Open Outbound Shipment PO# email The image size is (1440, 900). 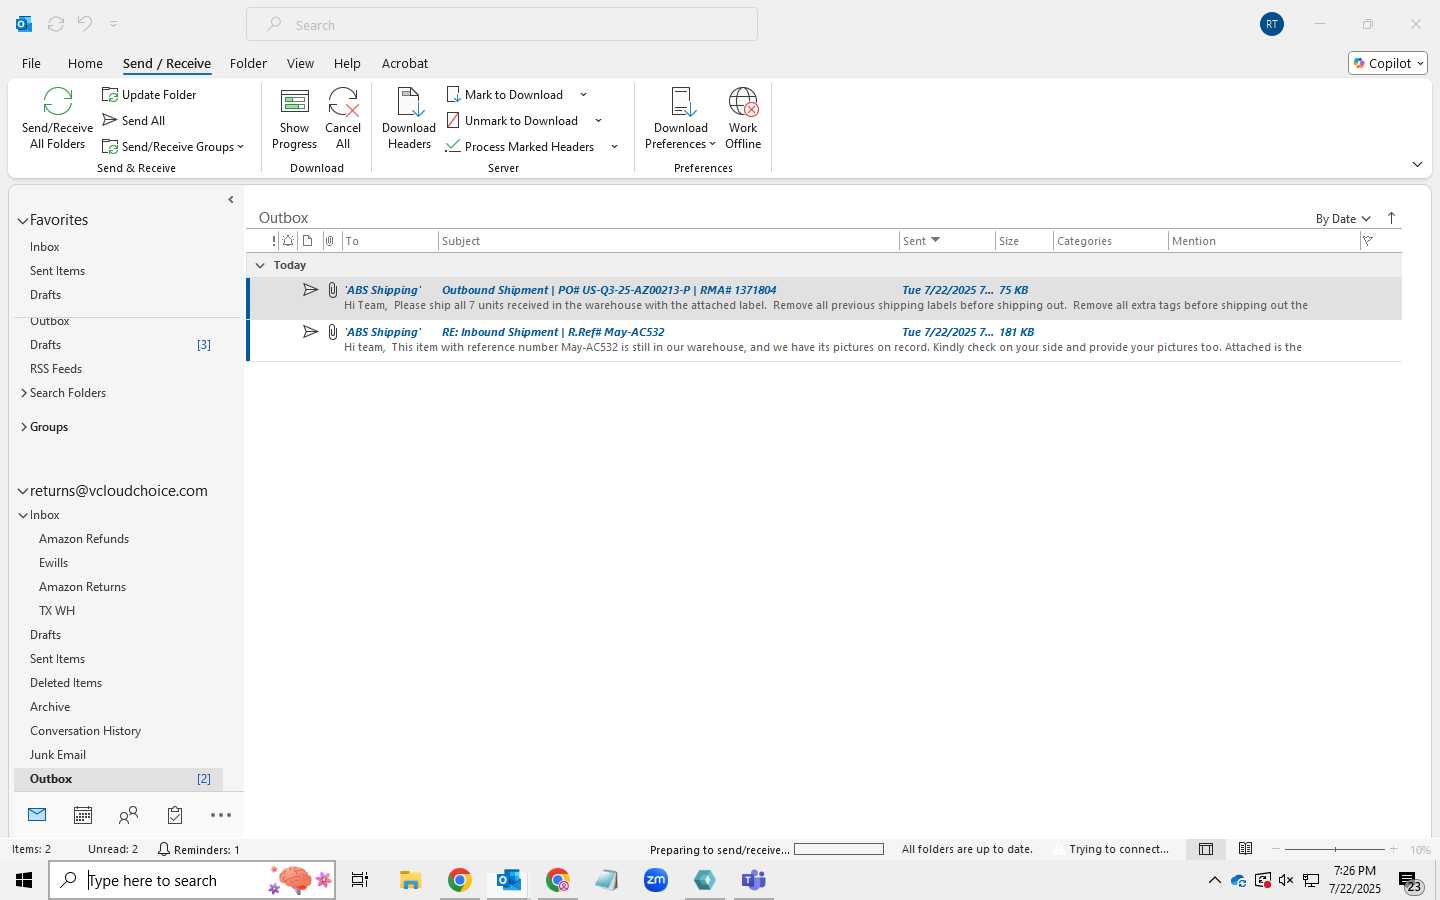pyautogui.click(x=824, y=298)
